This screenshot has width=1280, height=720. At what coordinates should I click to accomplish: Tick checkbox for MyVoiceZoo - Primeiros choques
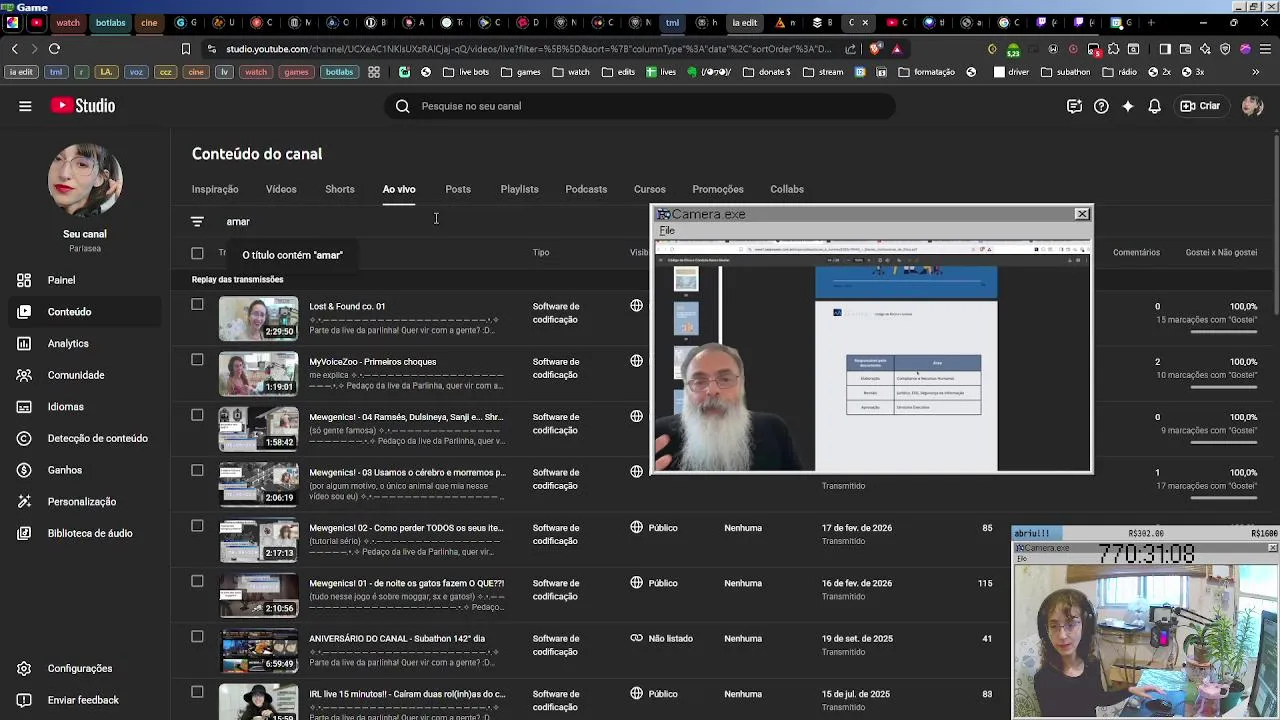point(197,360)
